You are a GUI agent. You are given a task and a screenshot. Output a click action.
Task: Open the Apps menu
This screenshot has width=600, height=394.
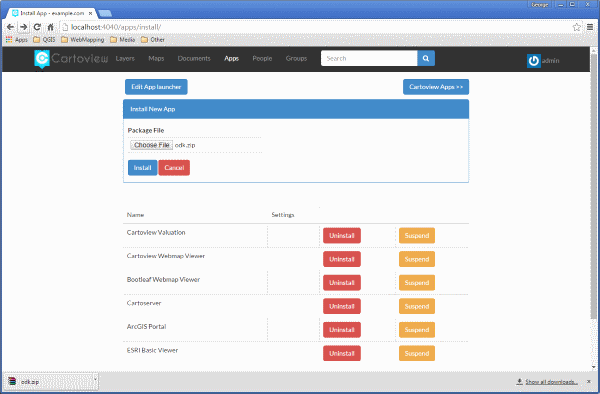(232, 58)
